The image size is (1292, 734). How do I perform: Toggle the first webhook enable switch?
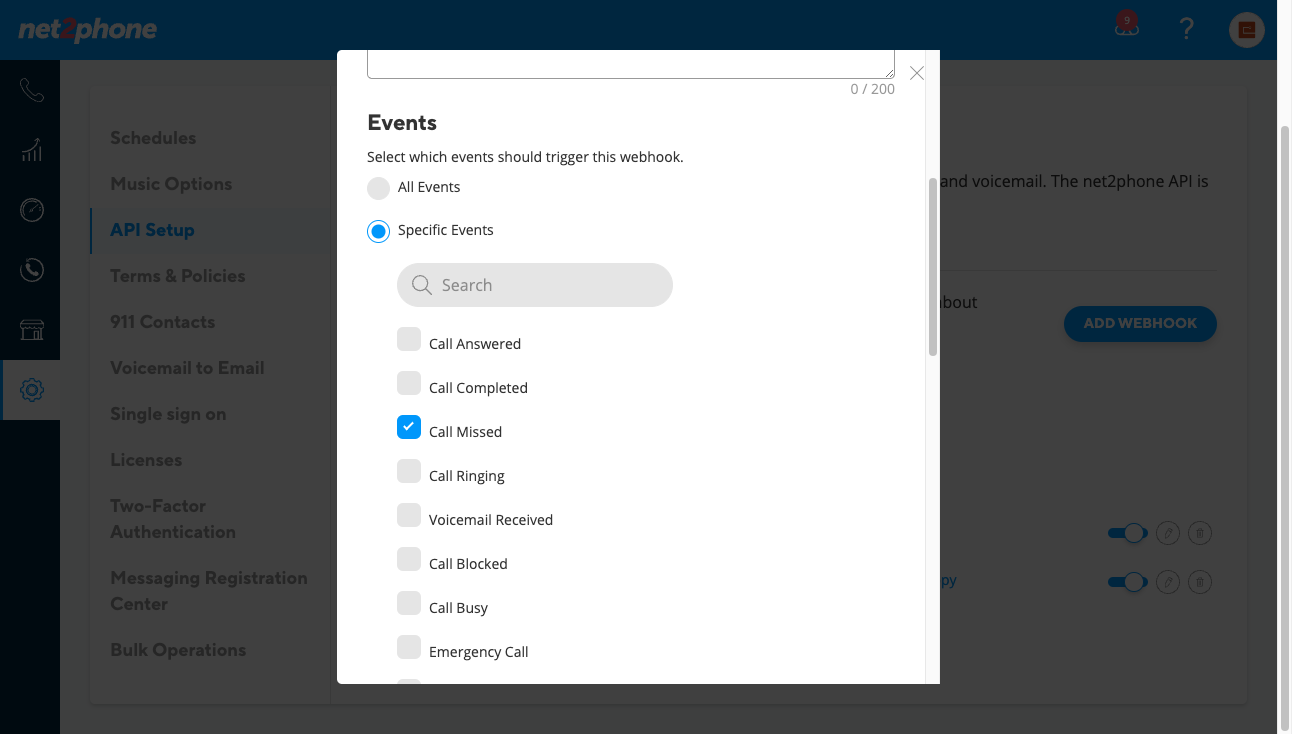click(x=1127, y=533)
